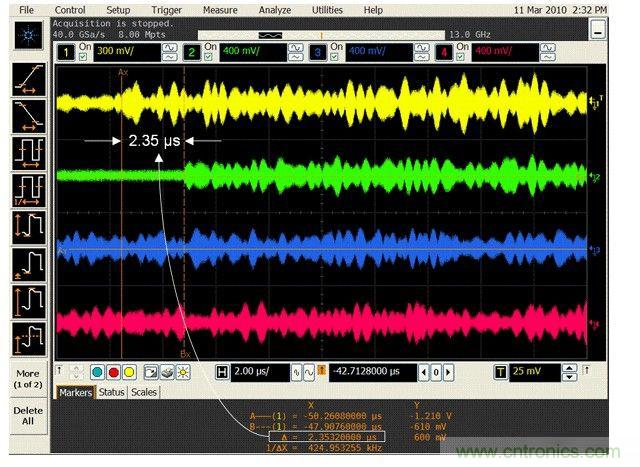
Task: Click More (1 of 2) button
Action: coord(28,380)
